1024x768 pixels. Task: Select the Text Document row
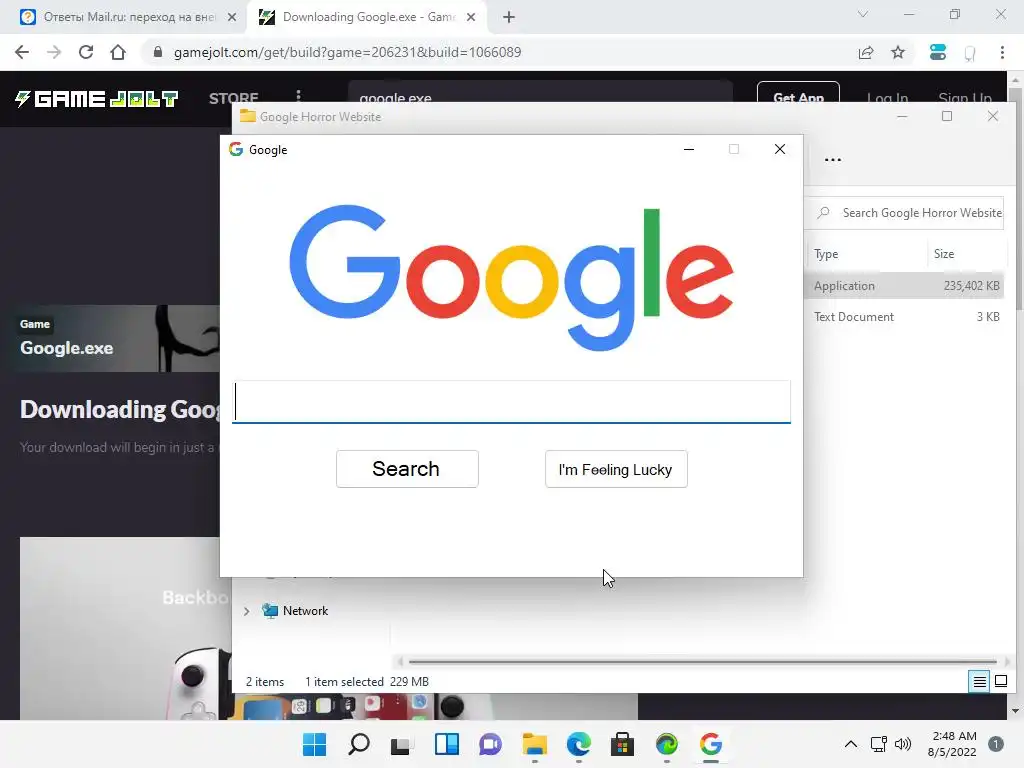coord(904,317)
